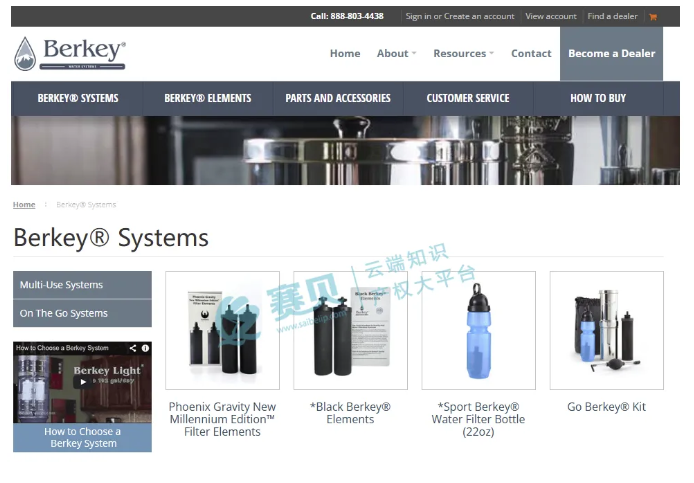Click the stainless steel Berkey hero banner
The height and width of the screenshot is (483, 694).
coord(345,151)
